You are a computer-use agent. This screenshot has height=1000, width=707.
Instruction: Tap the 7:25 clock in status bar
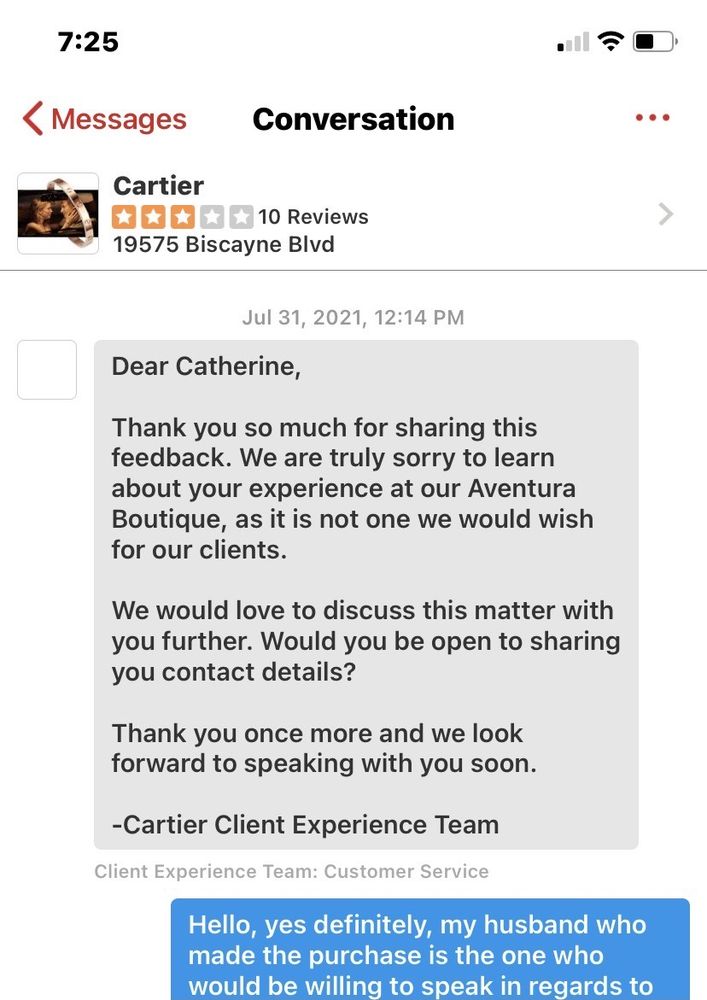88,42
